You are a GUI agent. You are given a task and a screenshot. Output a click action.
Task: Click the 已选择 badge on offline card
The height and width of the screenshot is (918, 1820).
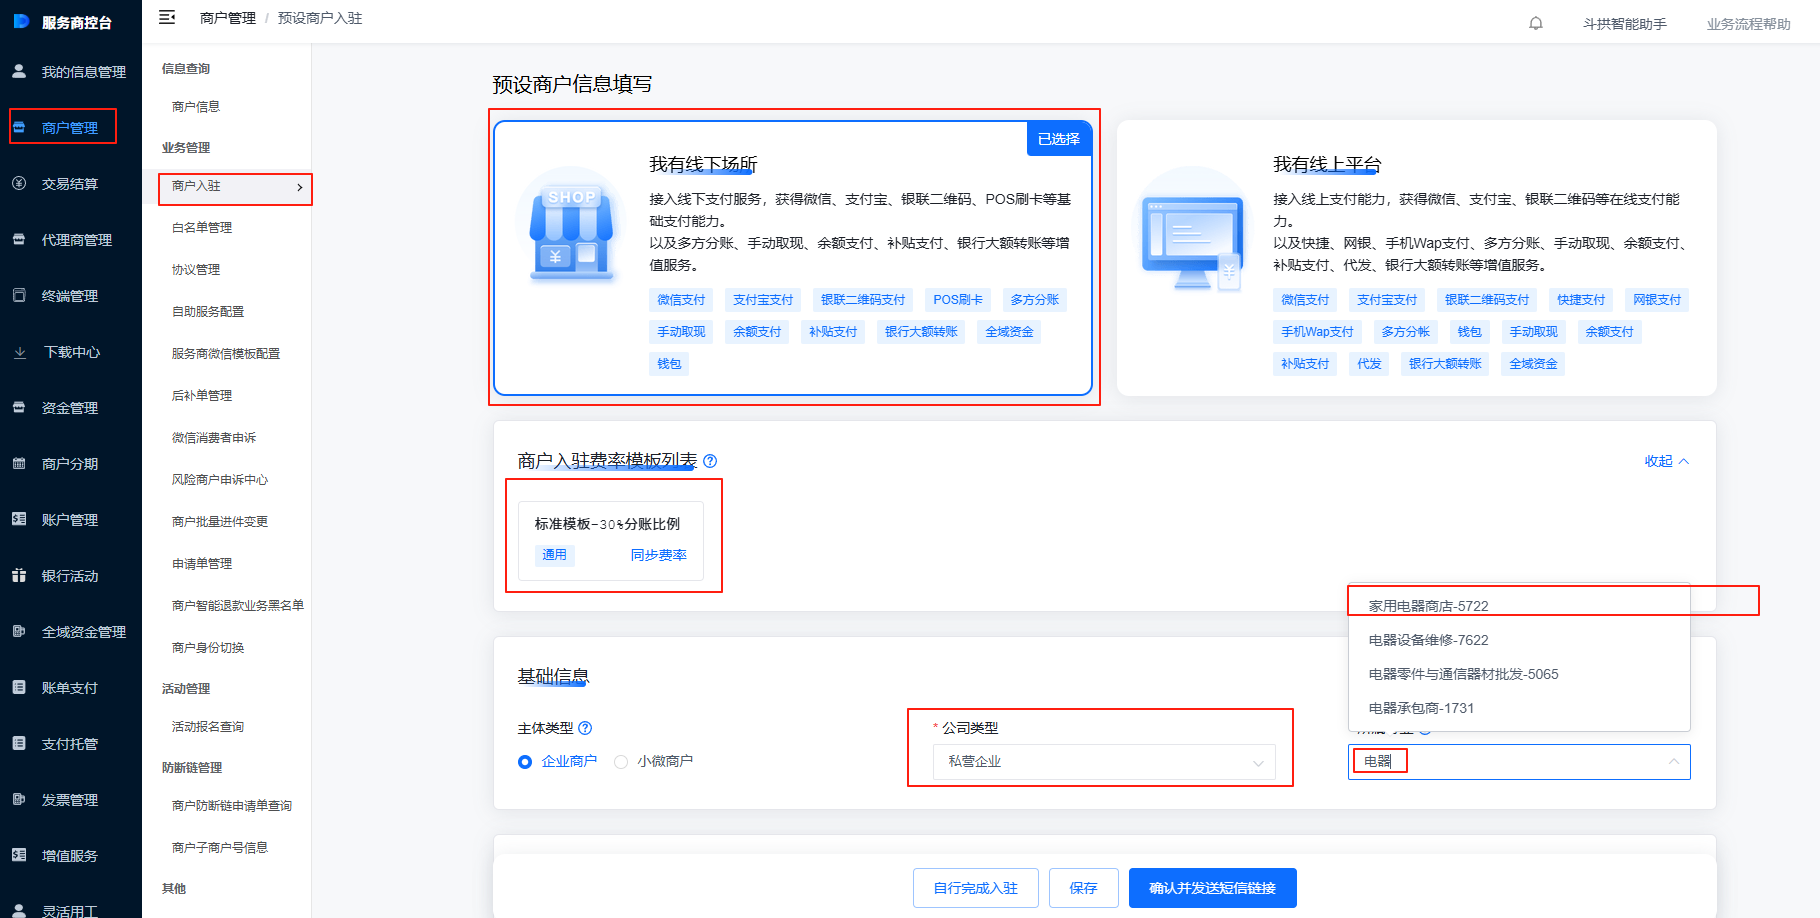point(1059,139)
